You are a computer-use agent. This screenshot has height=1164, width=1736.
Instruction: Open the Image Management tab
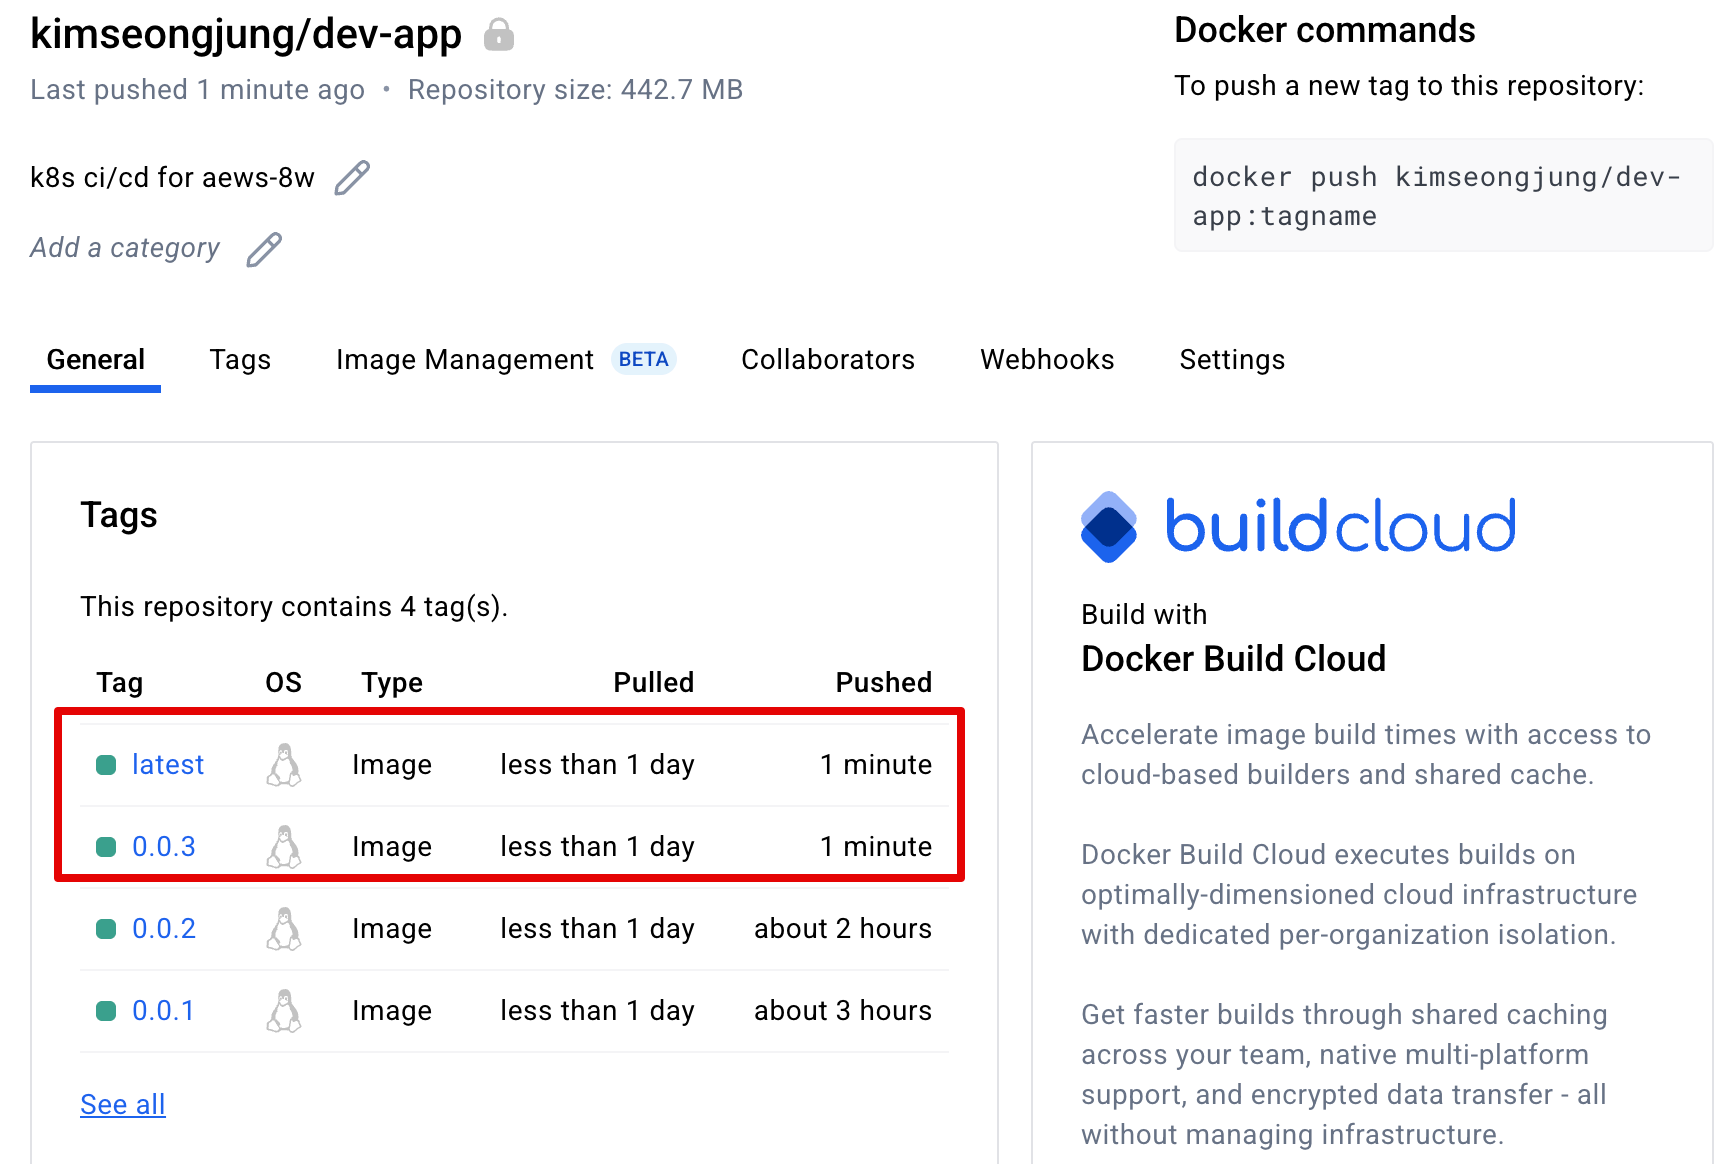coord(465,360)
